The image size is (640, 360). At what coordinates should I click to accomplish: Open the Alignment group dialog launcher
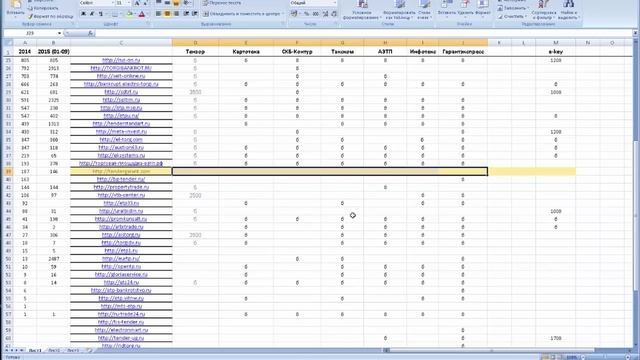tap(283, 24)
